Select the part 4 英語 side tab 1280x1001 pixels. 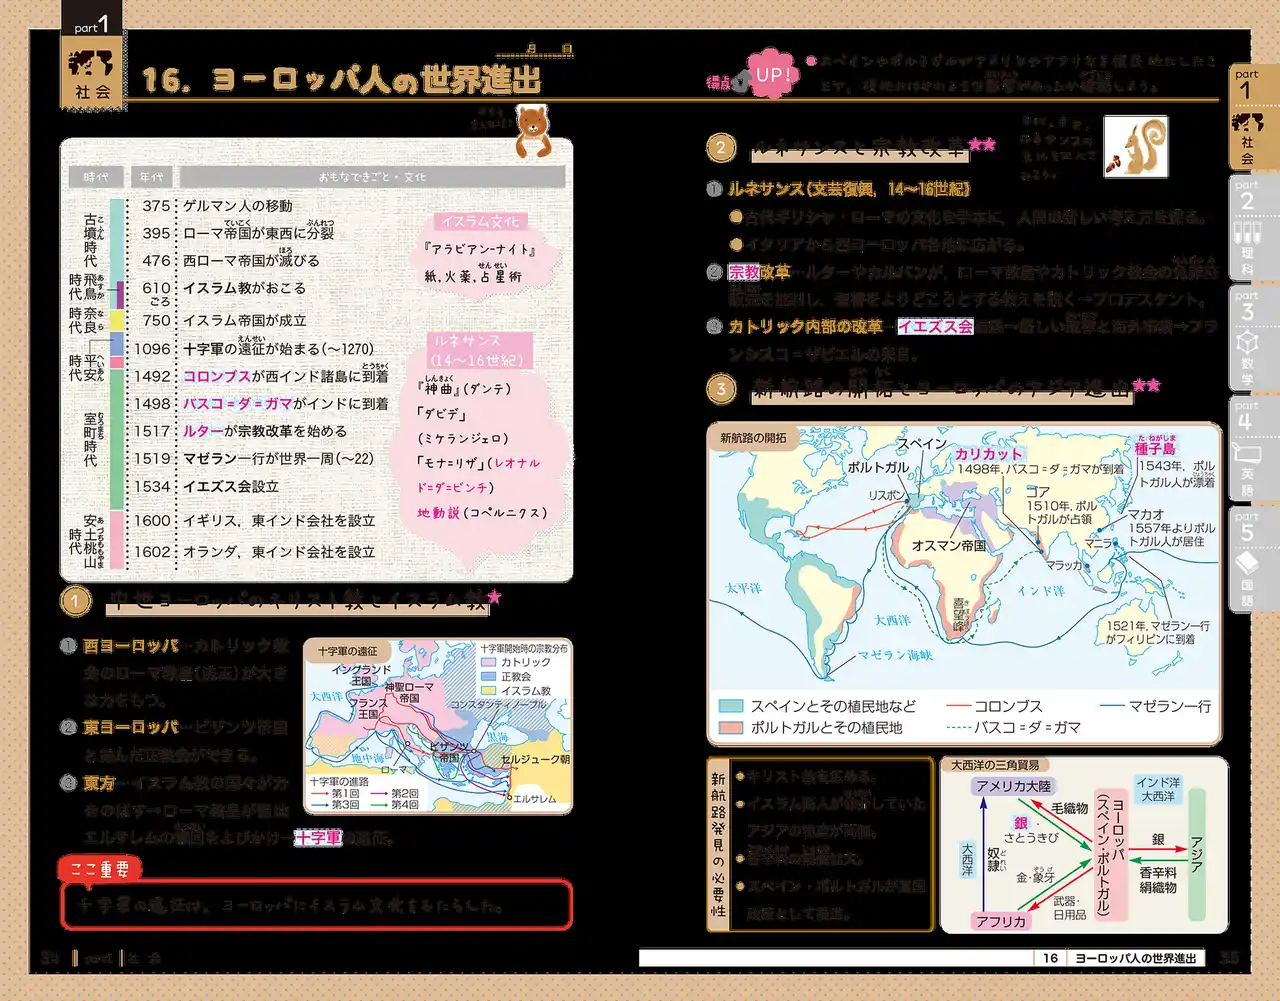[1247, 450]
